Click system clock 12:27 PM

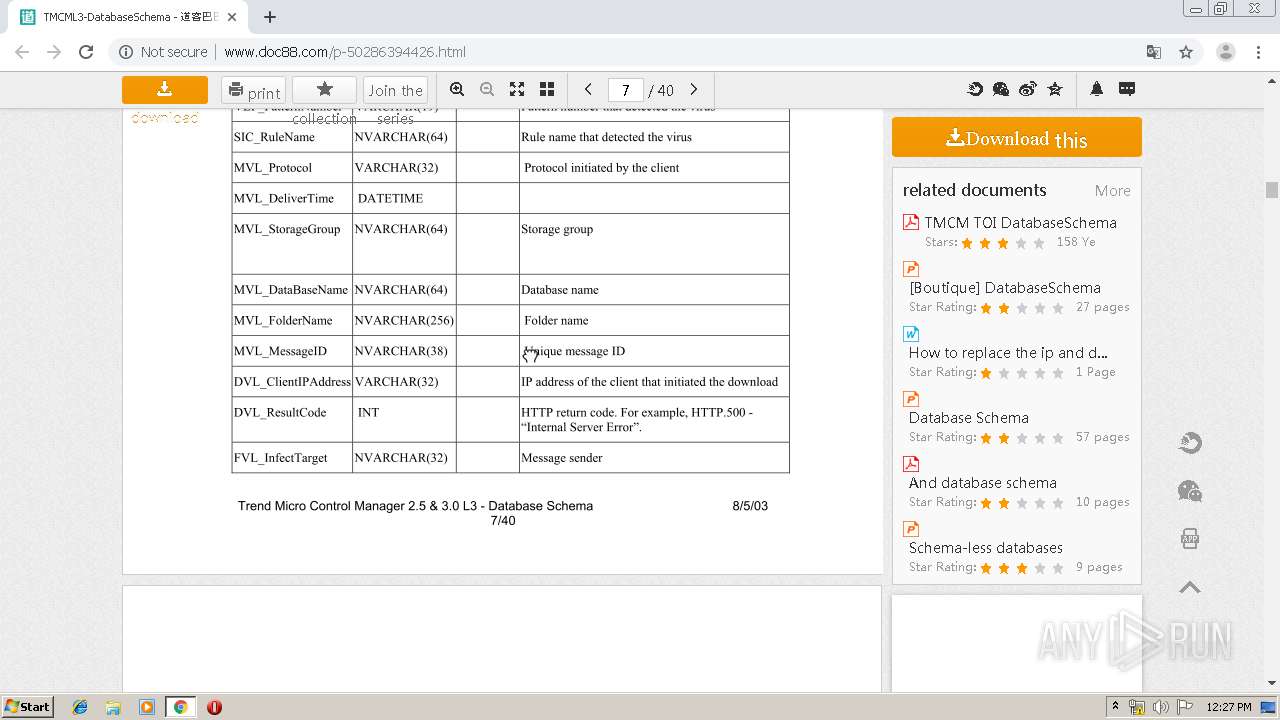click(1229, 707)
